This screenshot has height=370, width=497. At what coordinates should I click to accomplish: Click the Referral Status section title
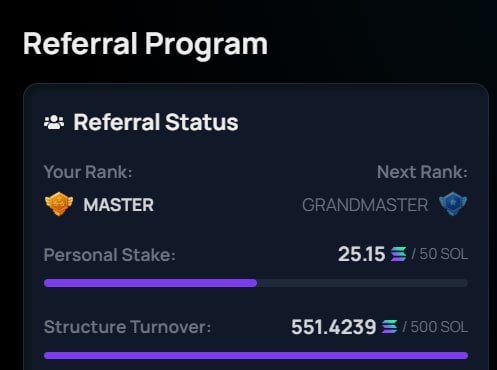[156, 122]
